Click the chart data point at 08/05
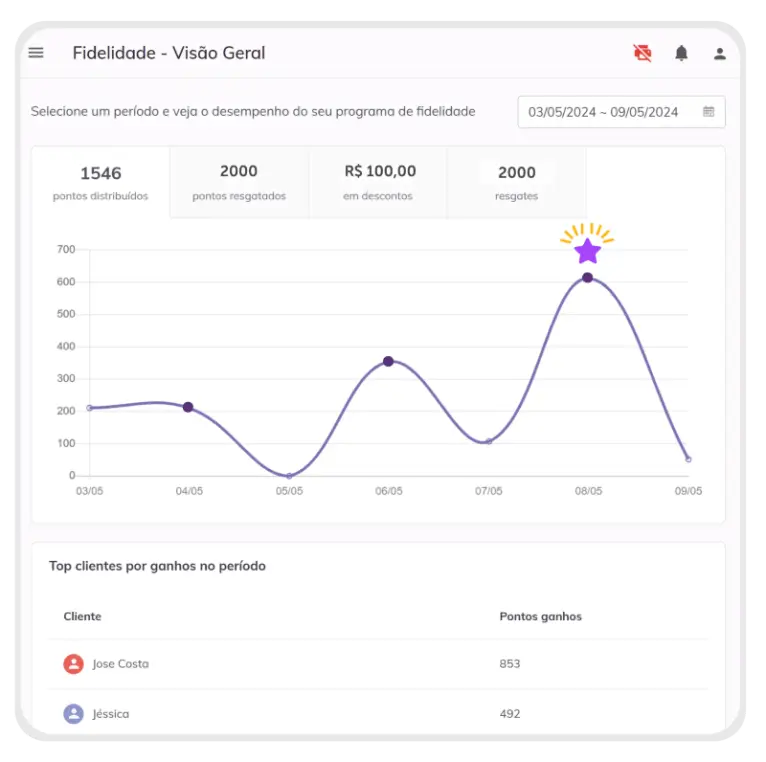This screenshot has width=766, height=762. tap(587, 278)
